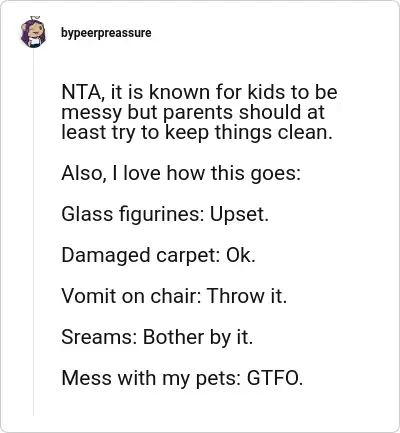
Task: Select the word 'parents' in the comment
Action: tap(199, 113)
